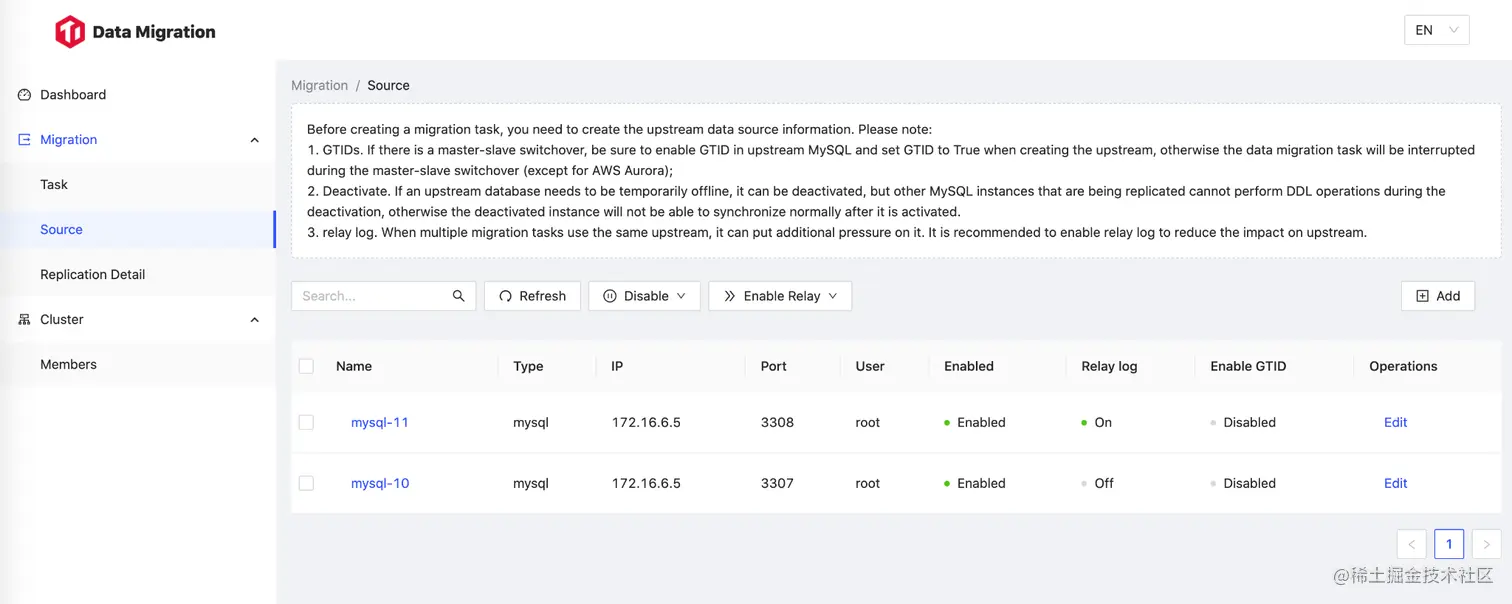Focus the Search input field
The image size is (1512, 604).
click(x=372, y=296)
